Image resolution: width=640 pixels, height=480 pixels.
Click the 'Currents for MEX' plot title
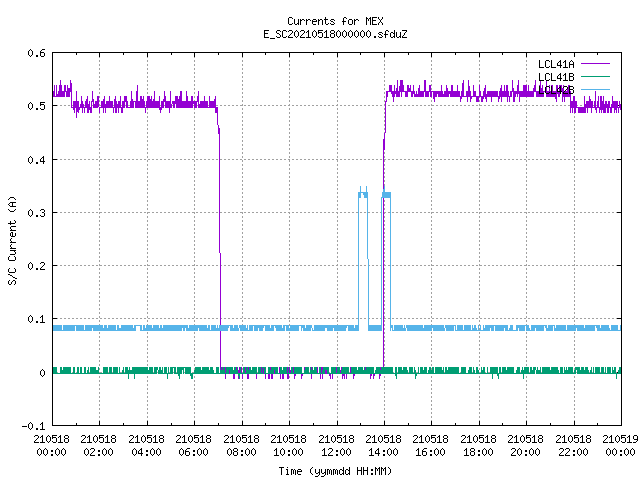point(335,21)
